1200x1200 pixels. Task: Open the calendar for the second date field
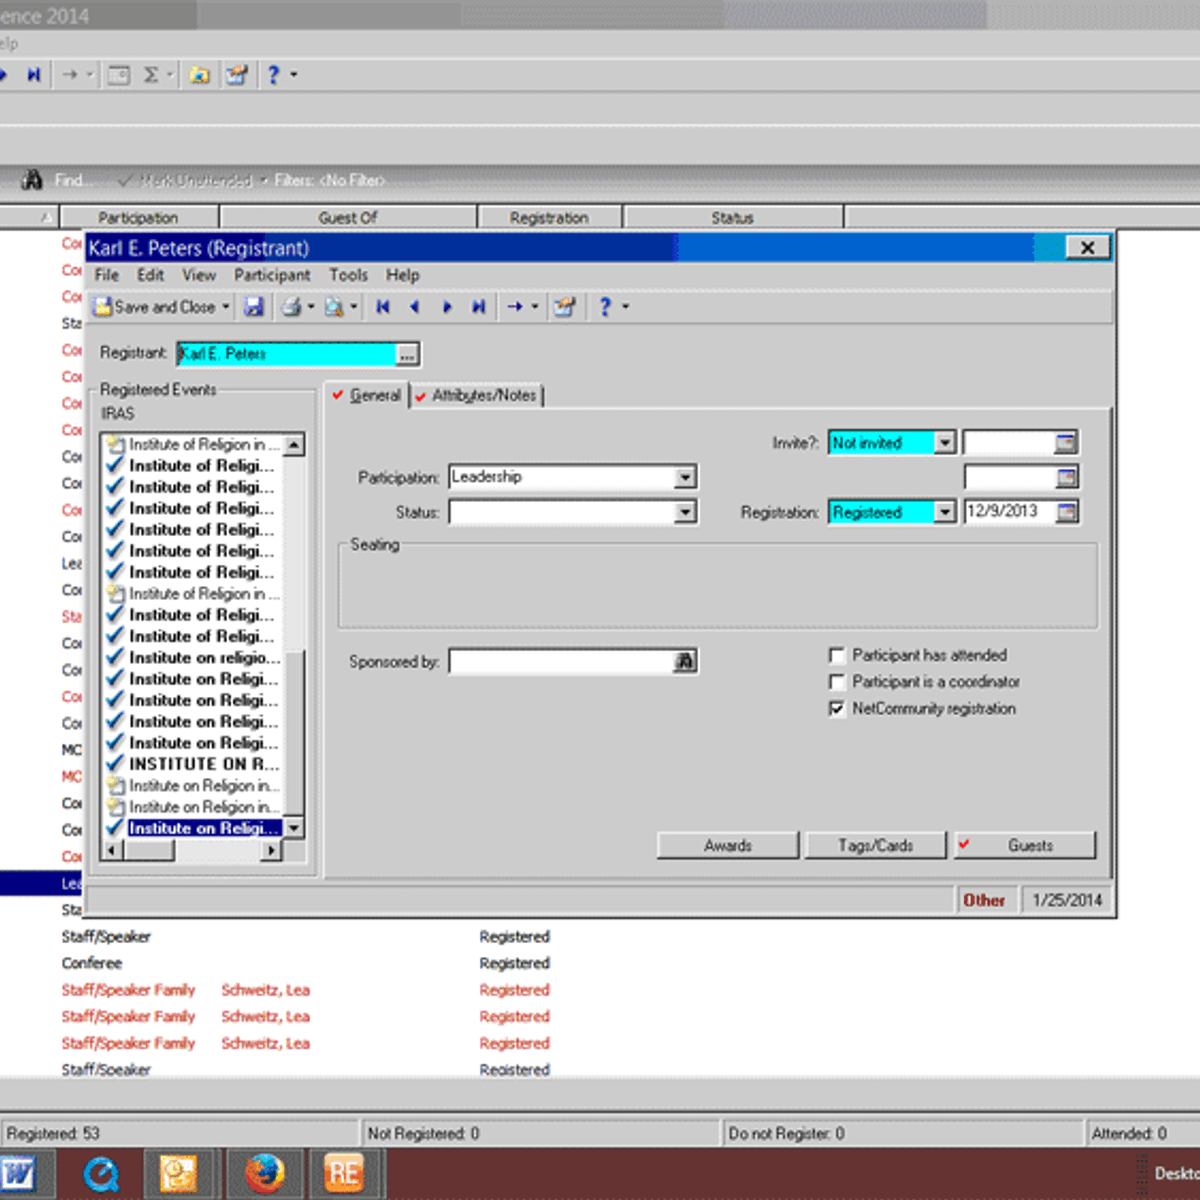tap(1067, 478)
